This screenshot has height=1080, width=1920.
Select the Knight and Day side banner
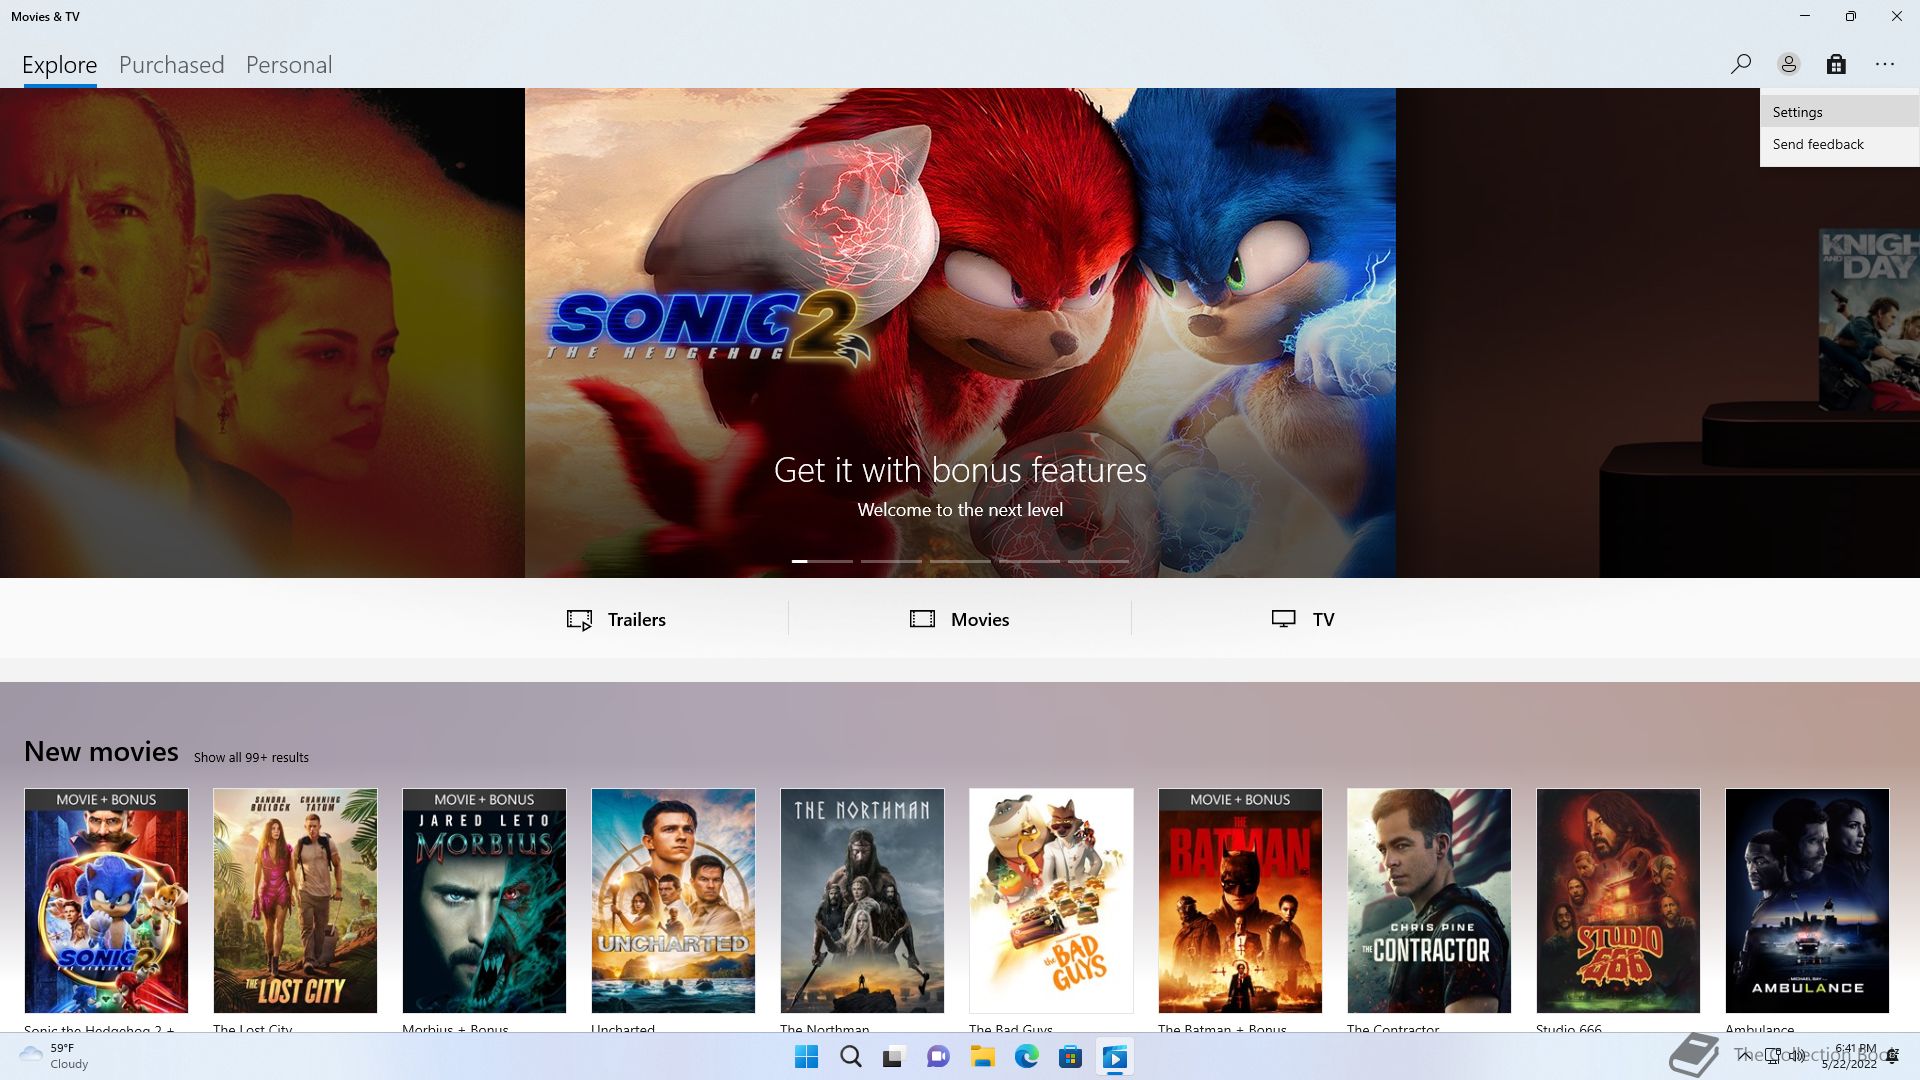pyautogui.click(x=1868, y=320)
